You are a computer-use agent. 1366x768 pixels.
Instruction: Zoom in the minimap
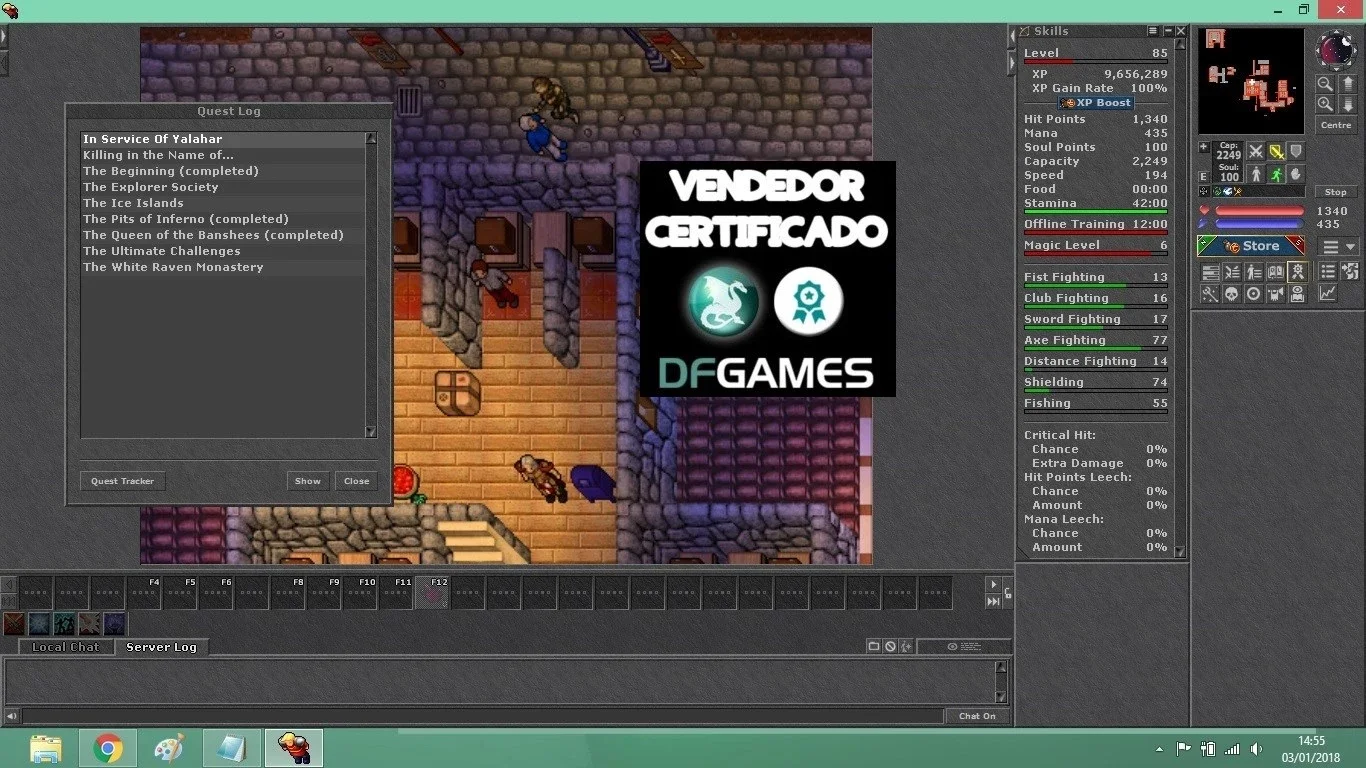[x=1324, y=104]
